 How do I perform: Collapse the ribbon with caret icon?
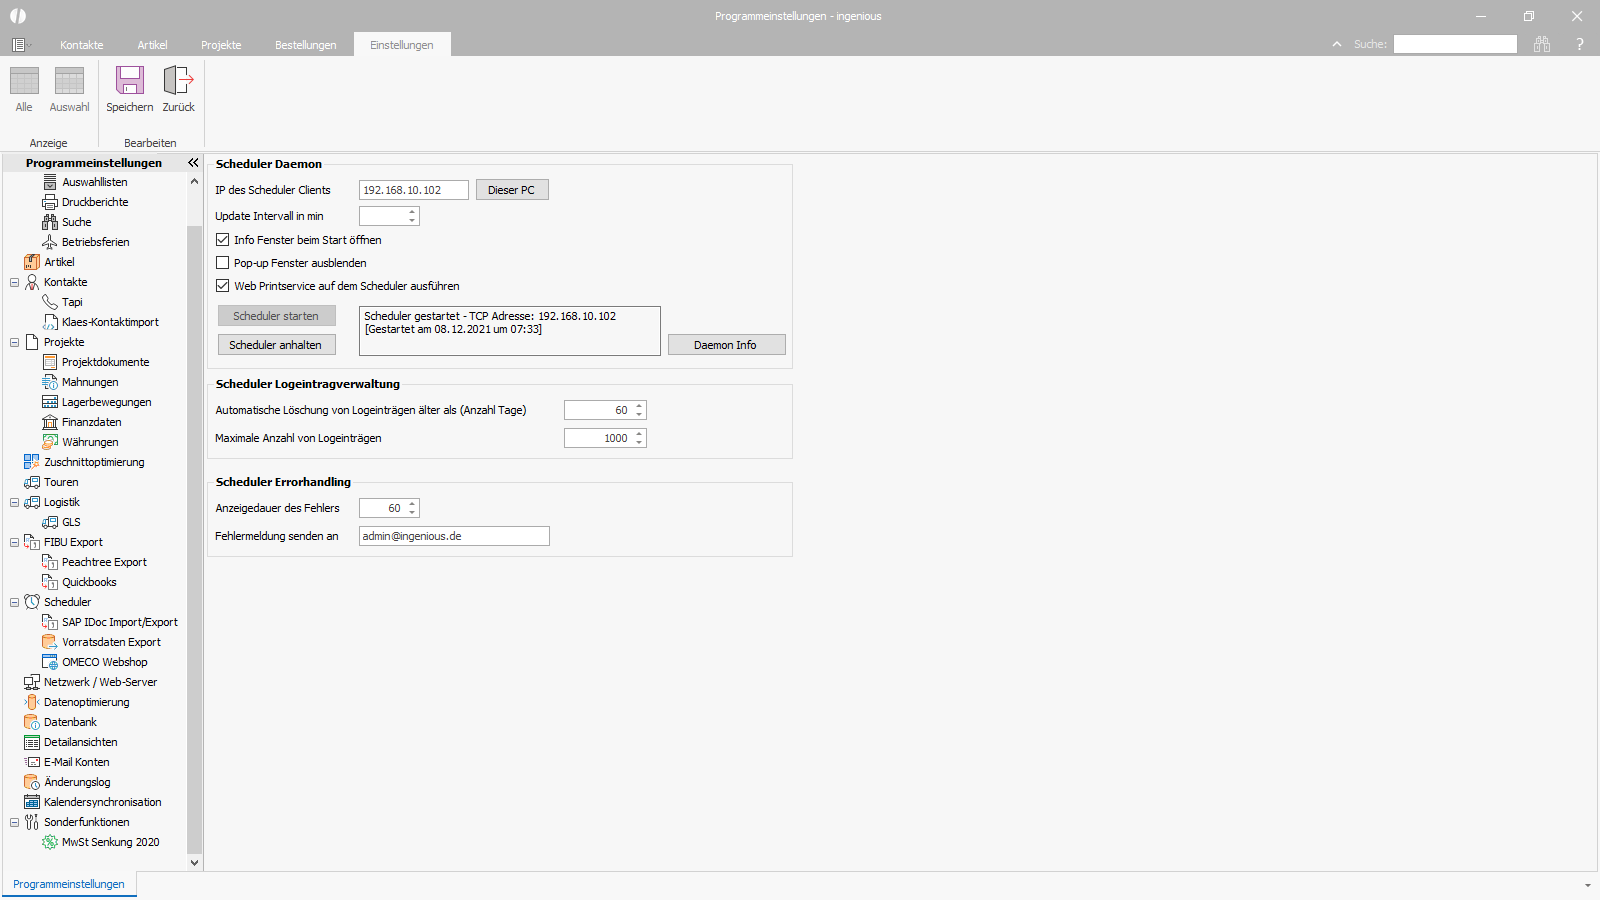(x=1337, y=44)
